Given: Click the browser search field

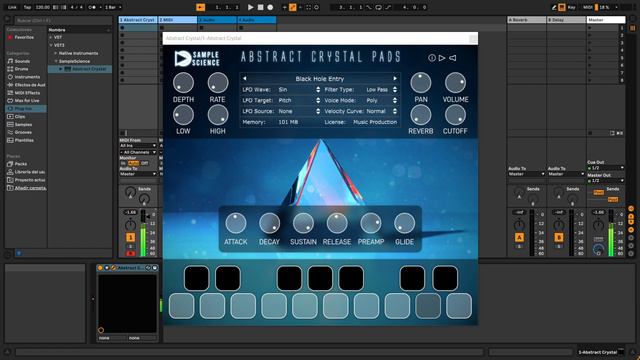Looking at the screenshot, I should [x=63, y=20].
